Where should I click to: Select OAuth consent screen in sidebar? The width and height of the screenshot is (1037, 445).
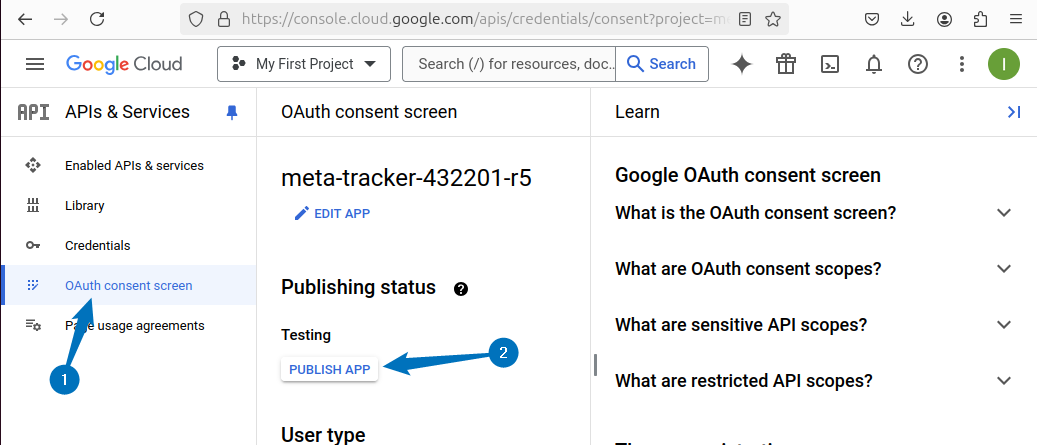click(x=129, y=285)
